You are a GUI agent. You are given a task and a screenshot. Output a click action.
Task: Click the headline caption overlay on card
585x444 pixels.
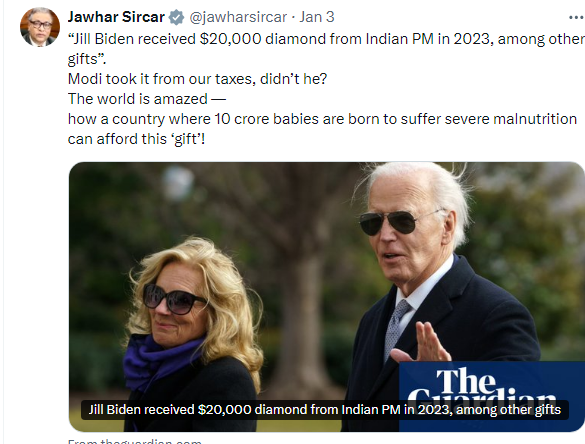(325, 410)
